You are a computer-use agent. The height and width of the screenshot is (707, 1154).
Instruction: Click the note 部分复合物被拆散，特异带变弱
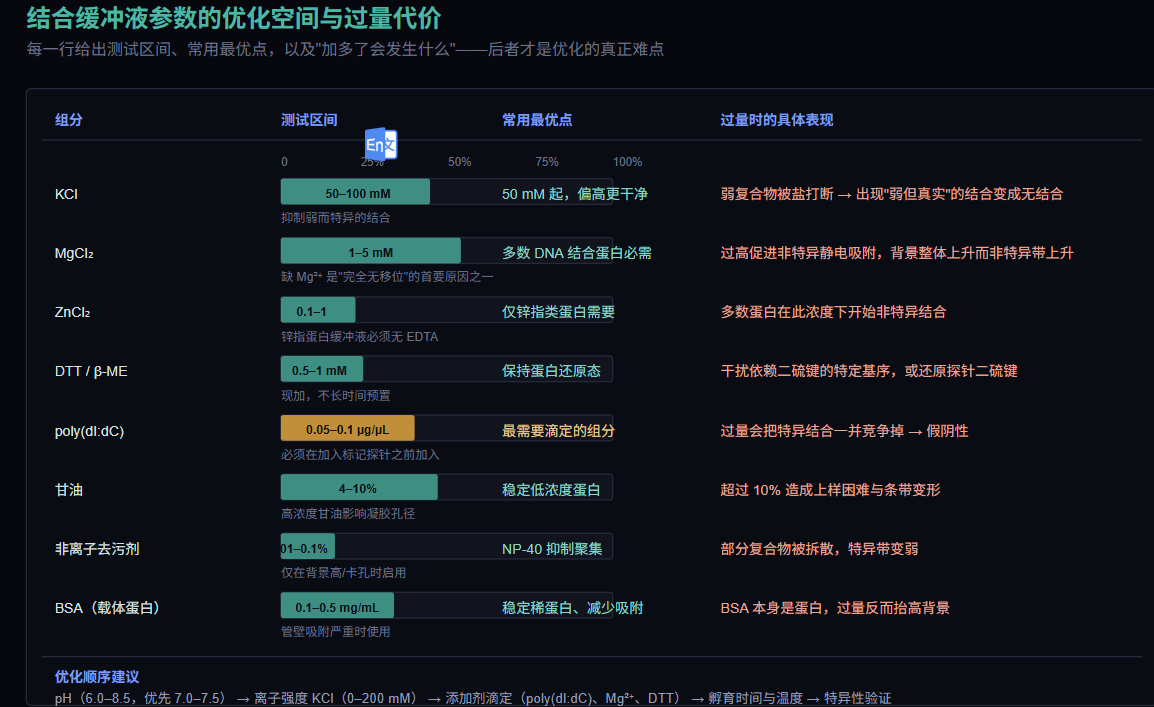click(x=819, y=549)
